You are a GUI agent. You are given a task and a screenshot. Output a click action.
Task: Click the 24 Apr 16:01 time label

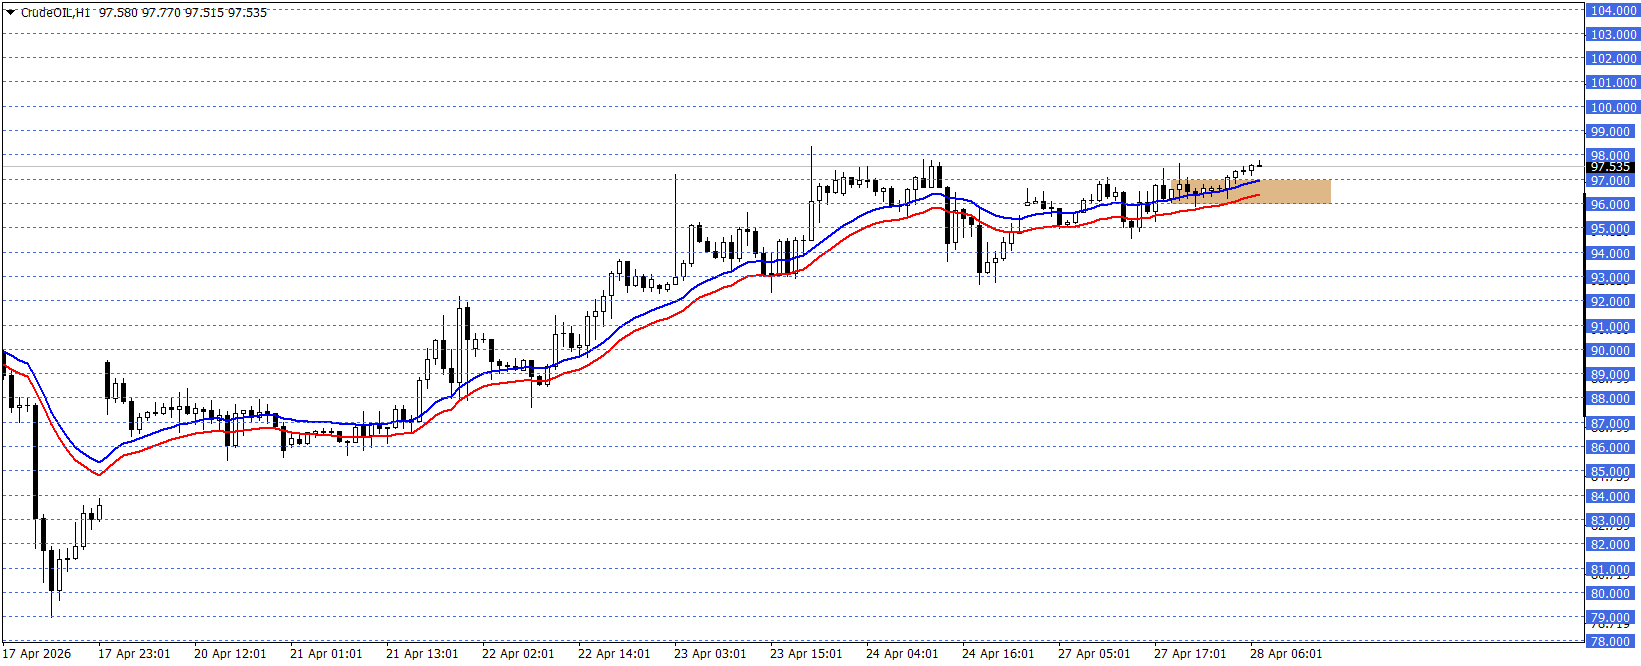[998, 654]
